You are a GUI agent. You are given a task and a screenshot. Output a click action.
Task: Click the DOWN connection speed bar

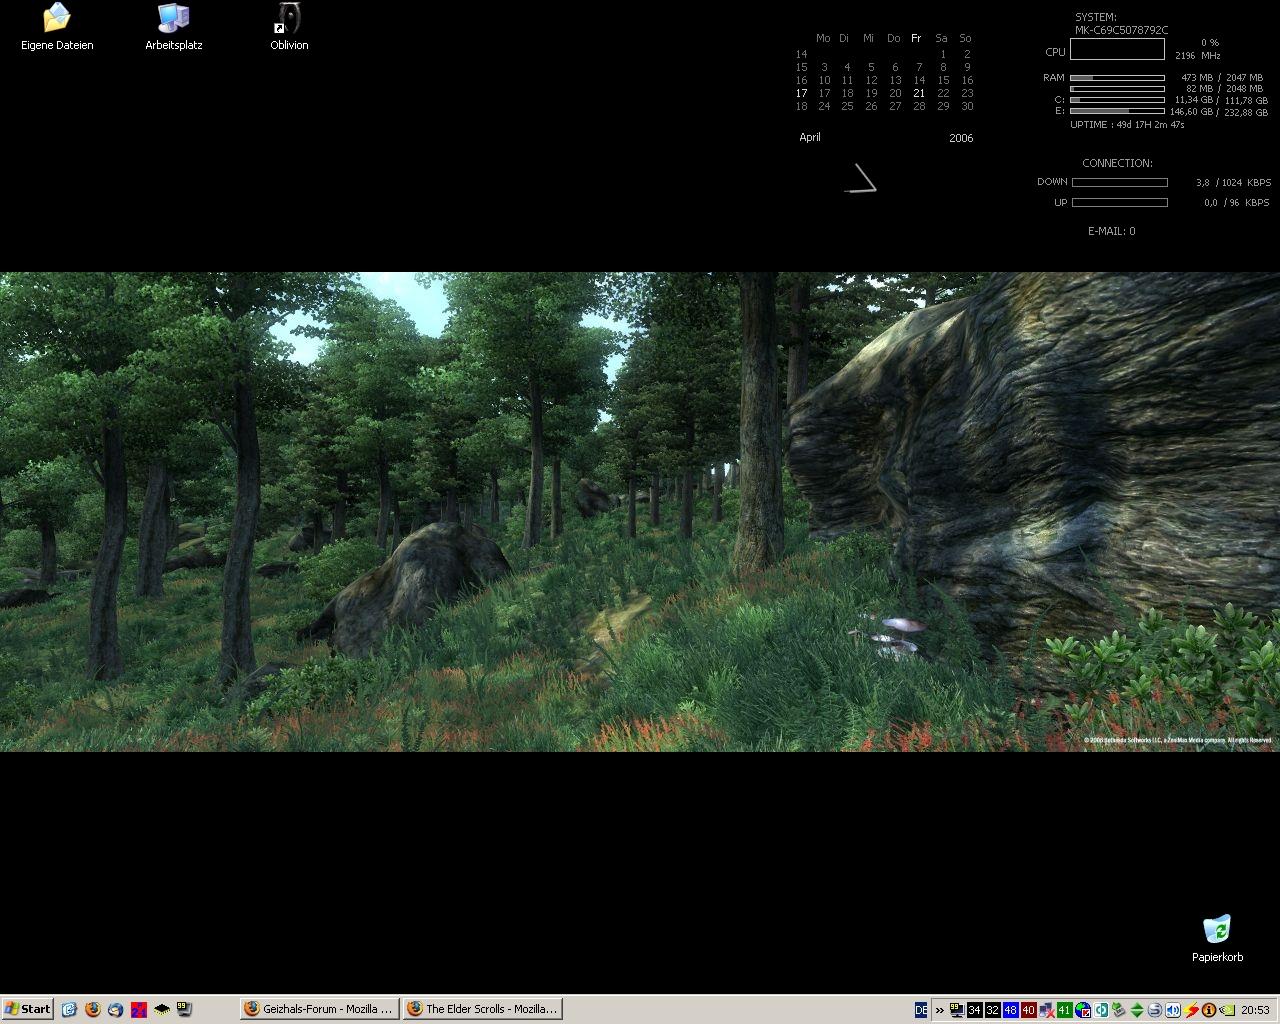pyautogui.click(x=1120, y=182)
